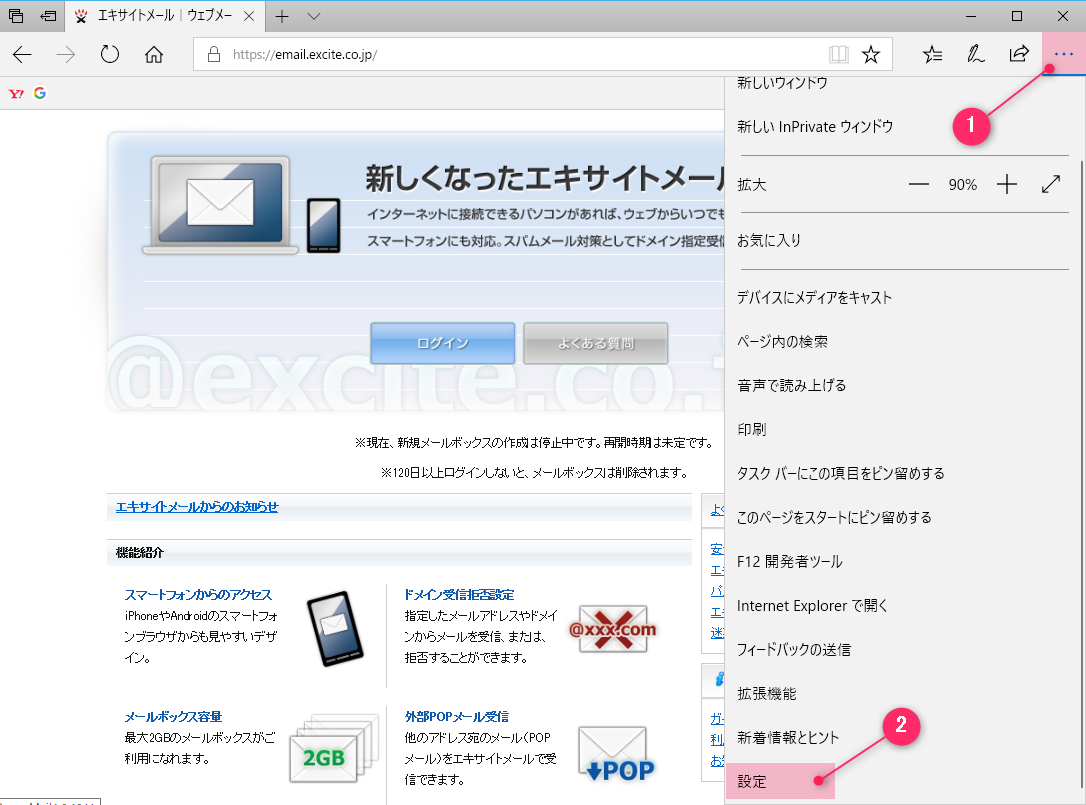Refresh the page with reload icon
Image resolution: width=1086 pixels, height=805 pixels.
pos(110,54)
